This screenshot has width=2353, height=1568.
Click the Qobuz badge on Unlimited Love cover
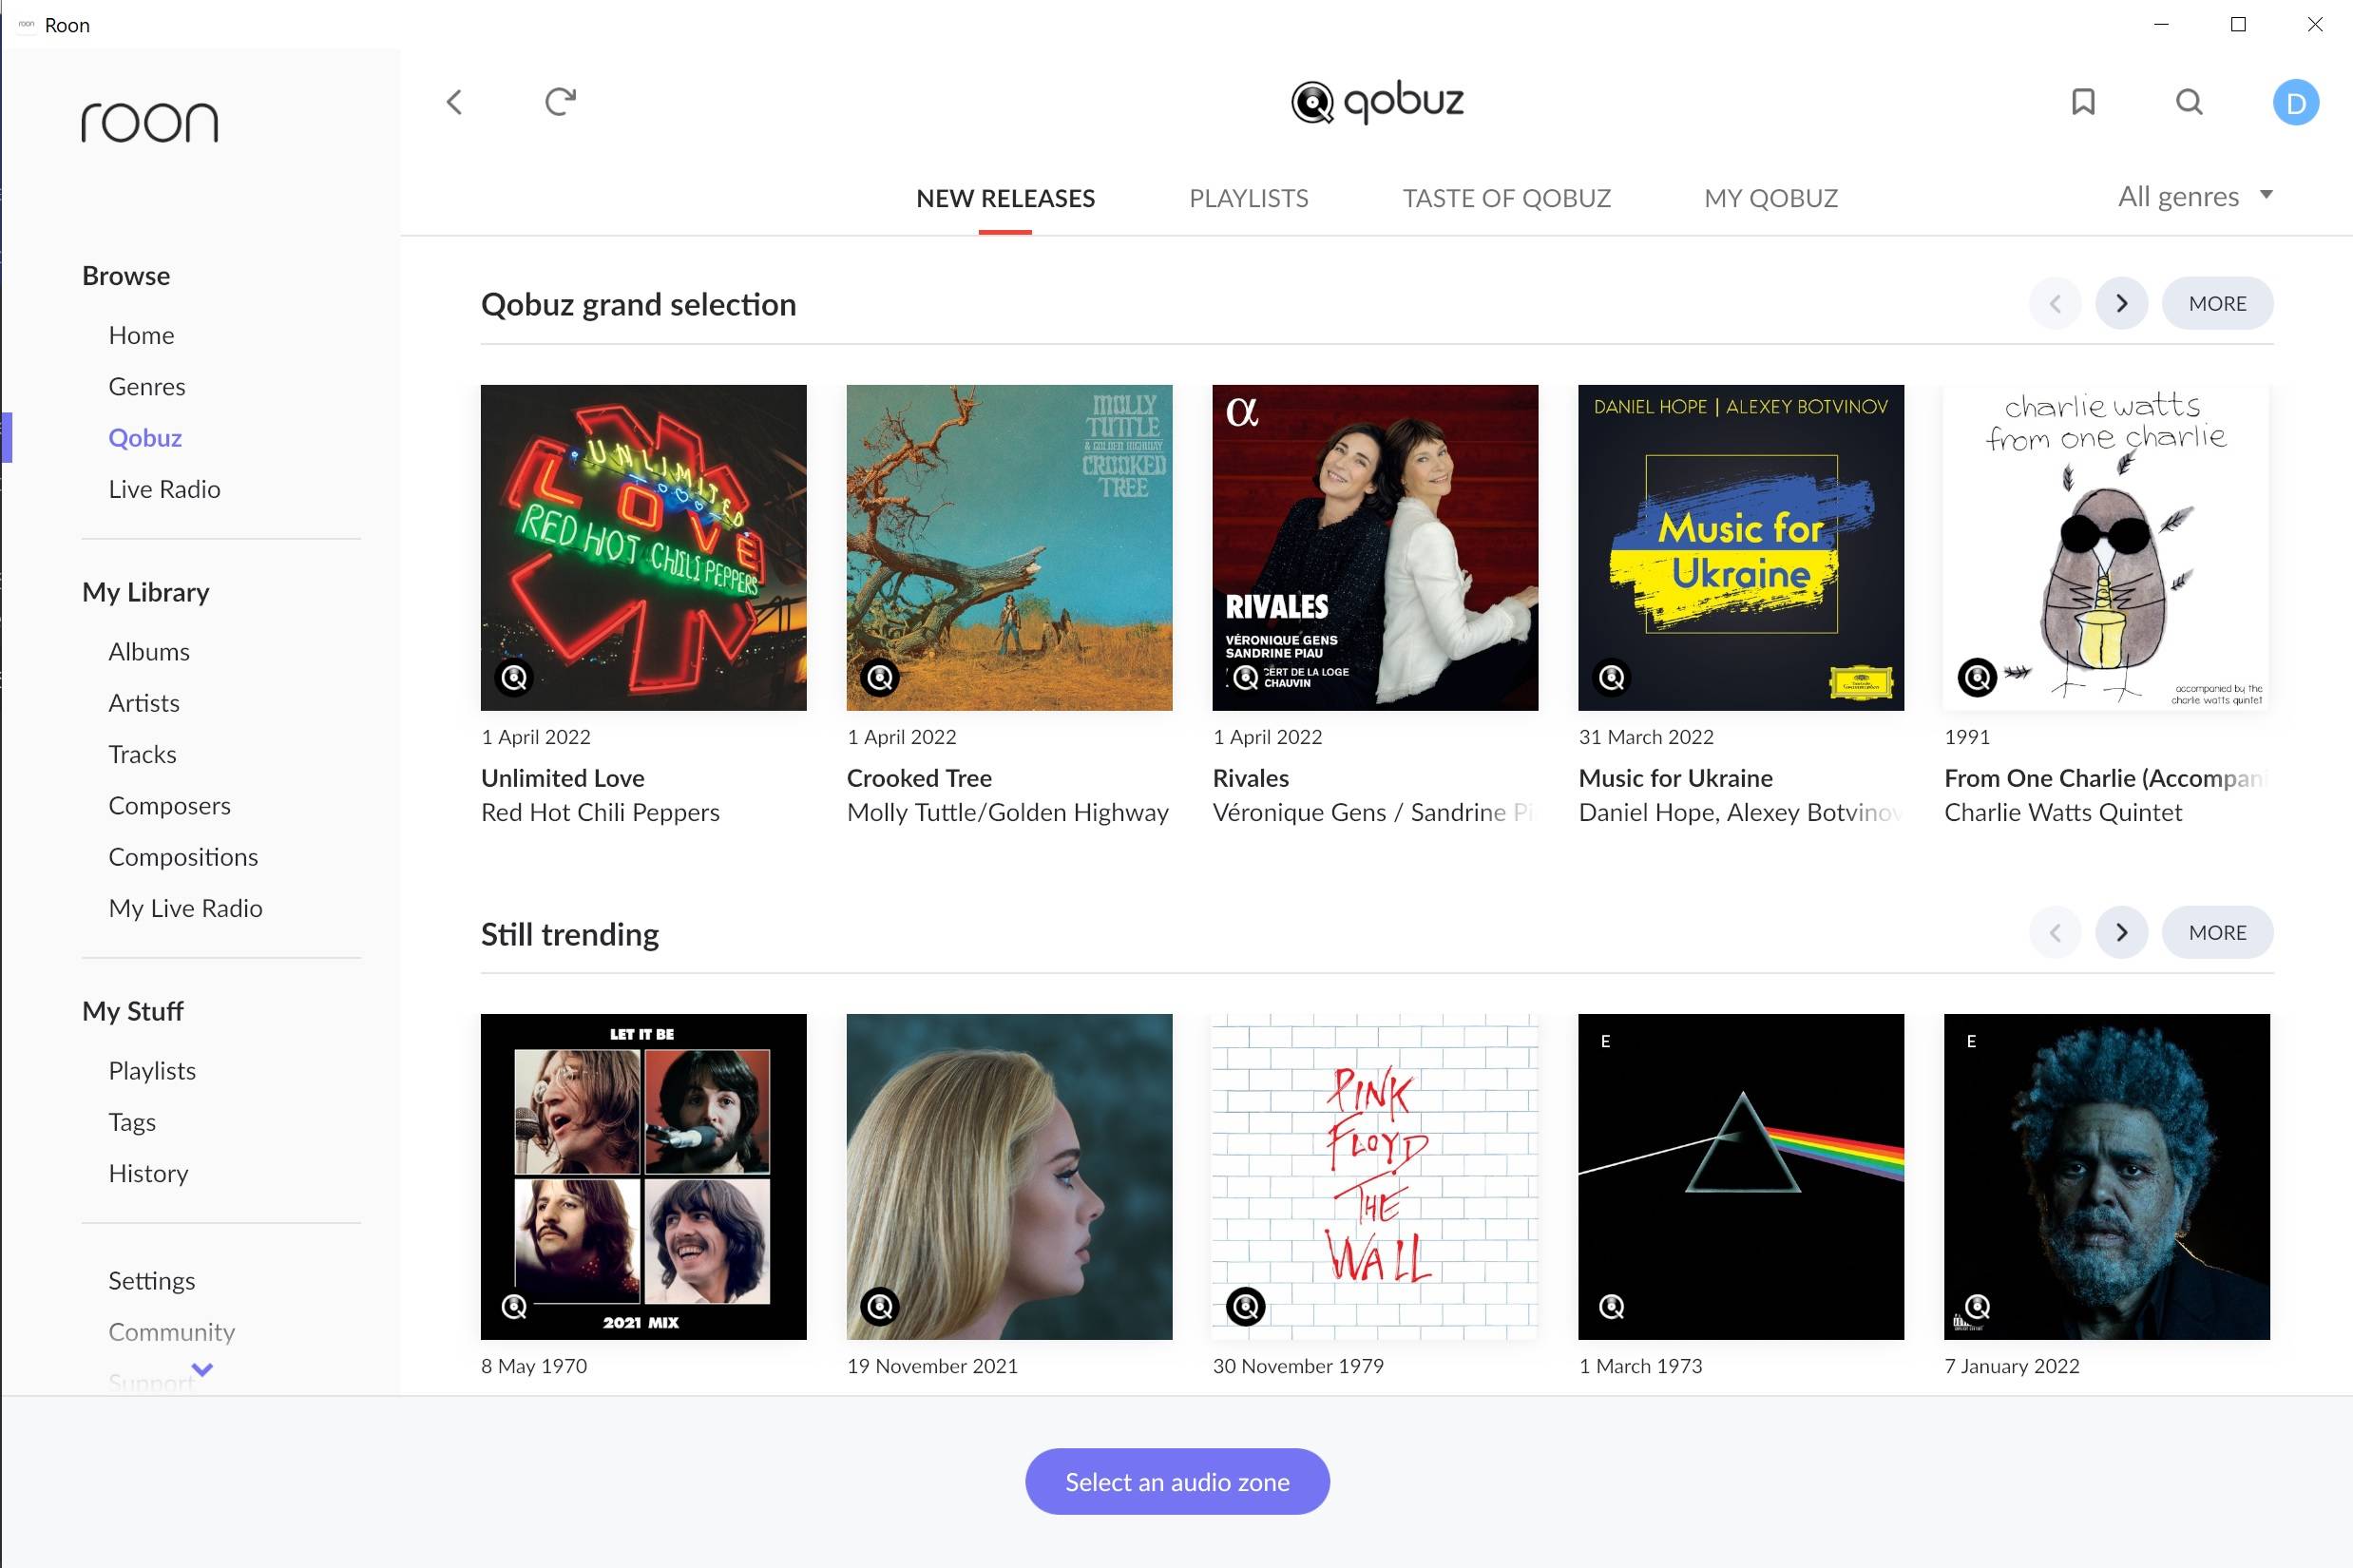[515, 678]
